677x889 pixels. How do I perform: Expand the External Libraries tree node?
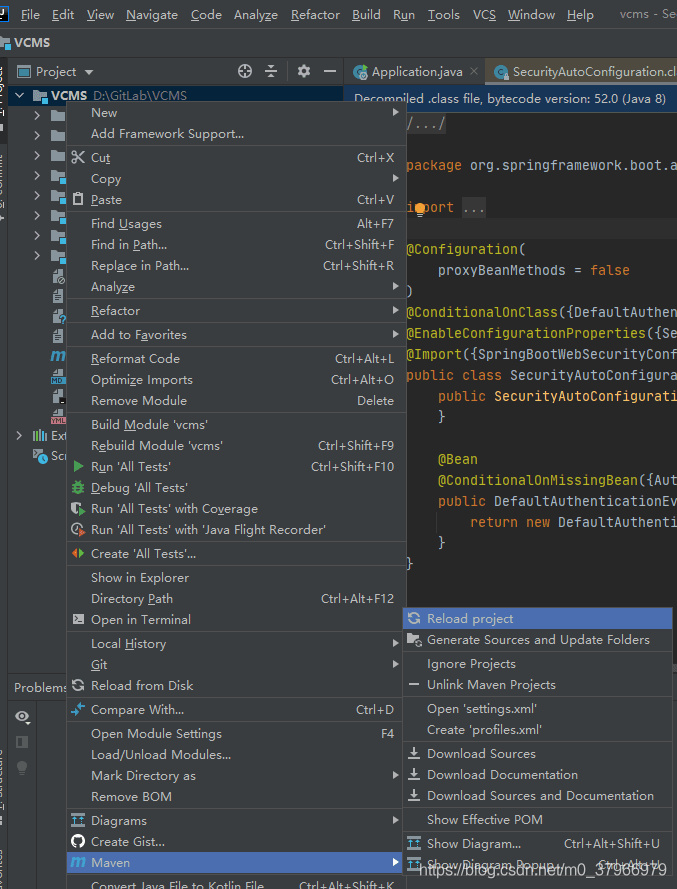coord(20,435)
